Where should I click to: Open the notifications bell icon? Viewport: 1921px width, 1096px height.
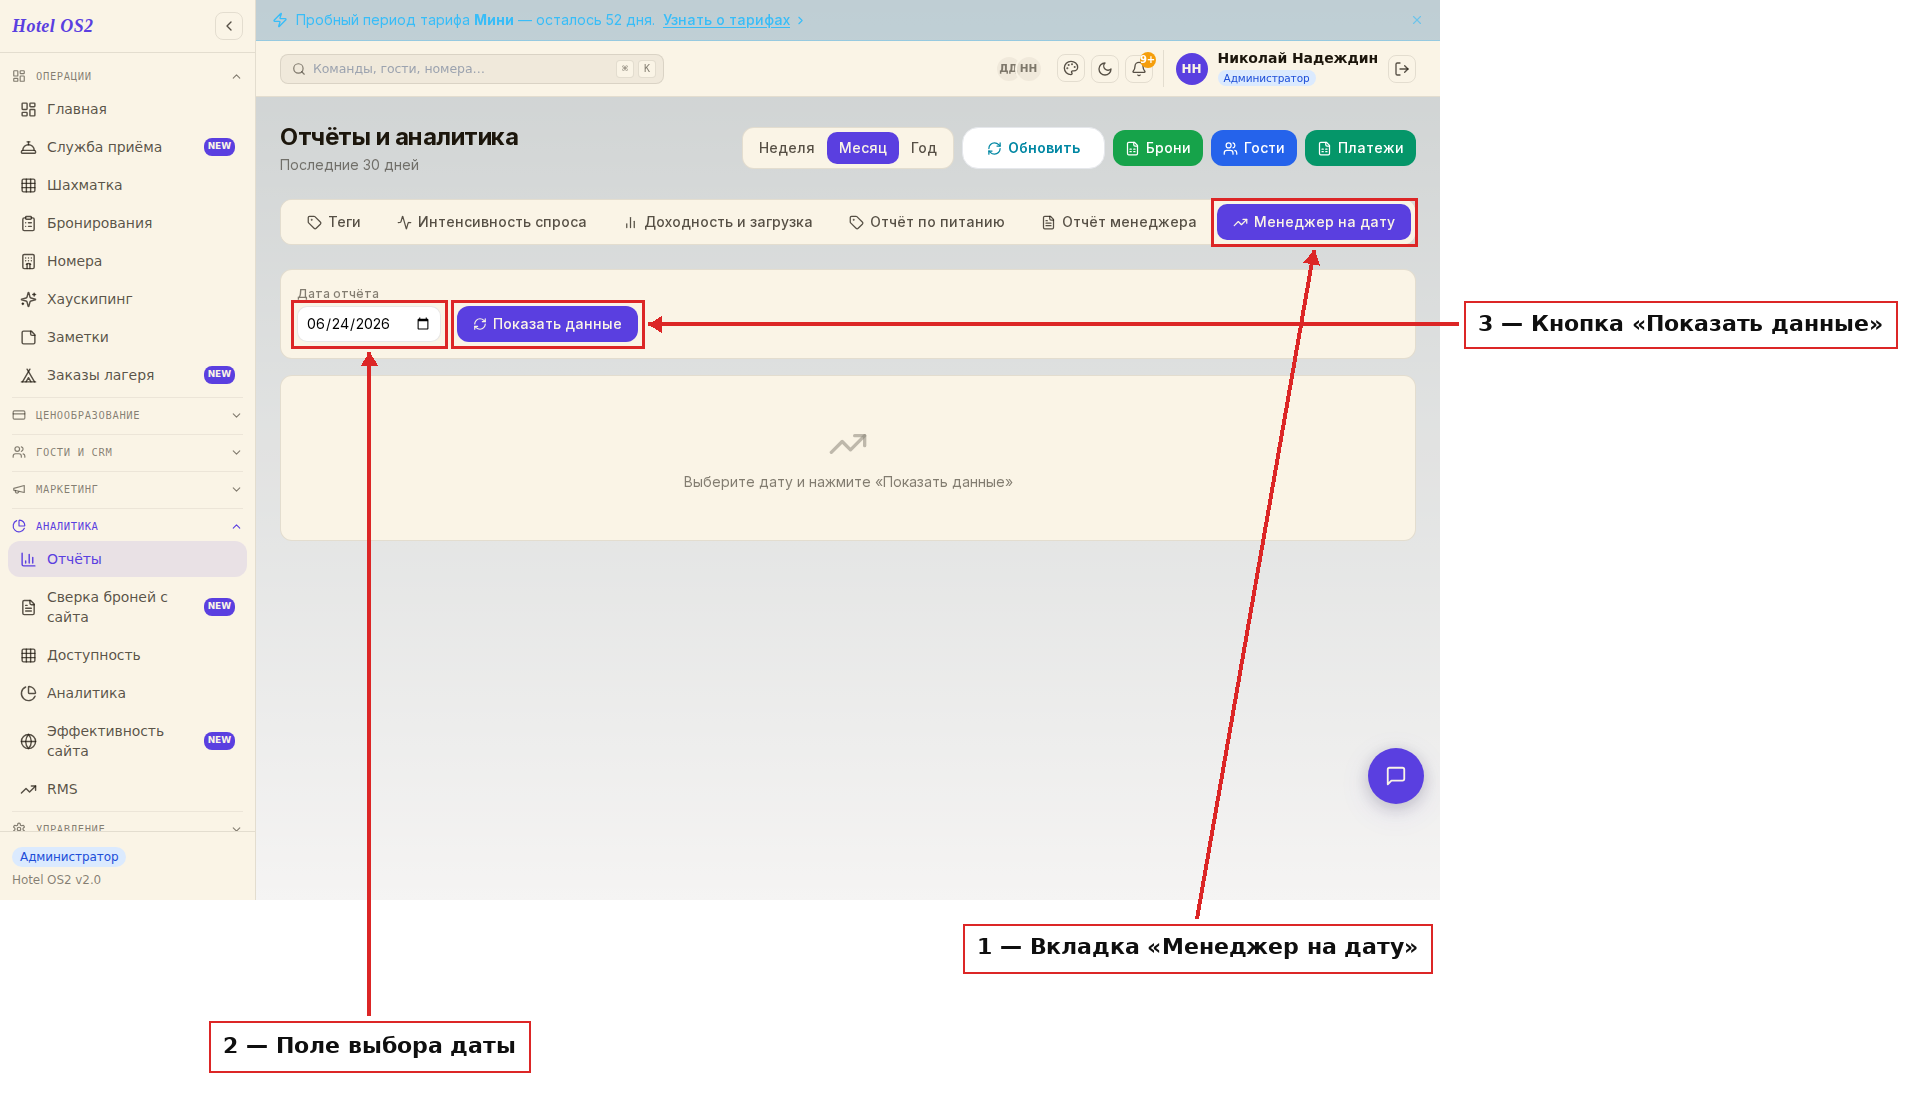point(1139,69)
